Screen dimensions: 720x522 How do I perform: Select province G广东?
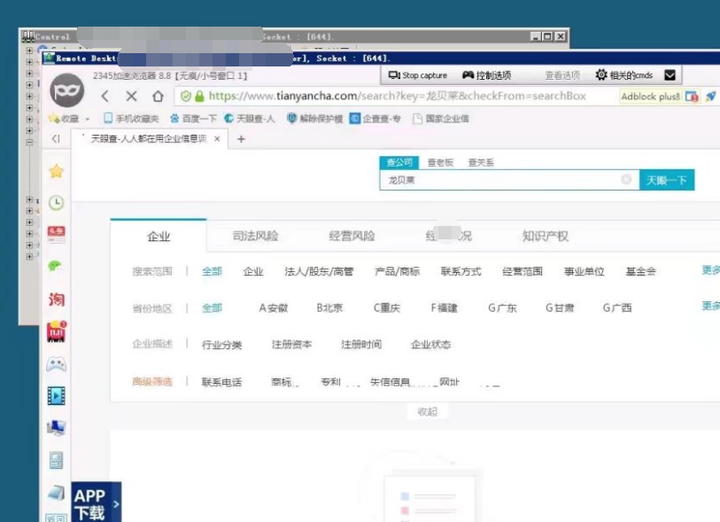tap(502, 308)
